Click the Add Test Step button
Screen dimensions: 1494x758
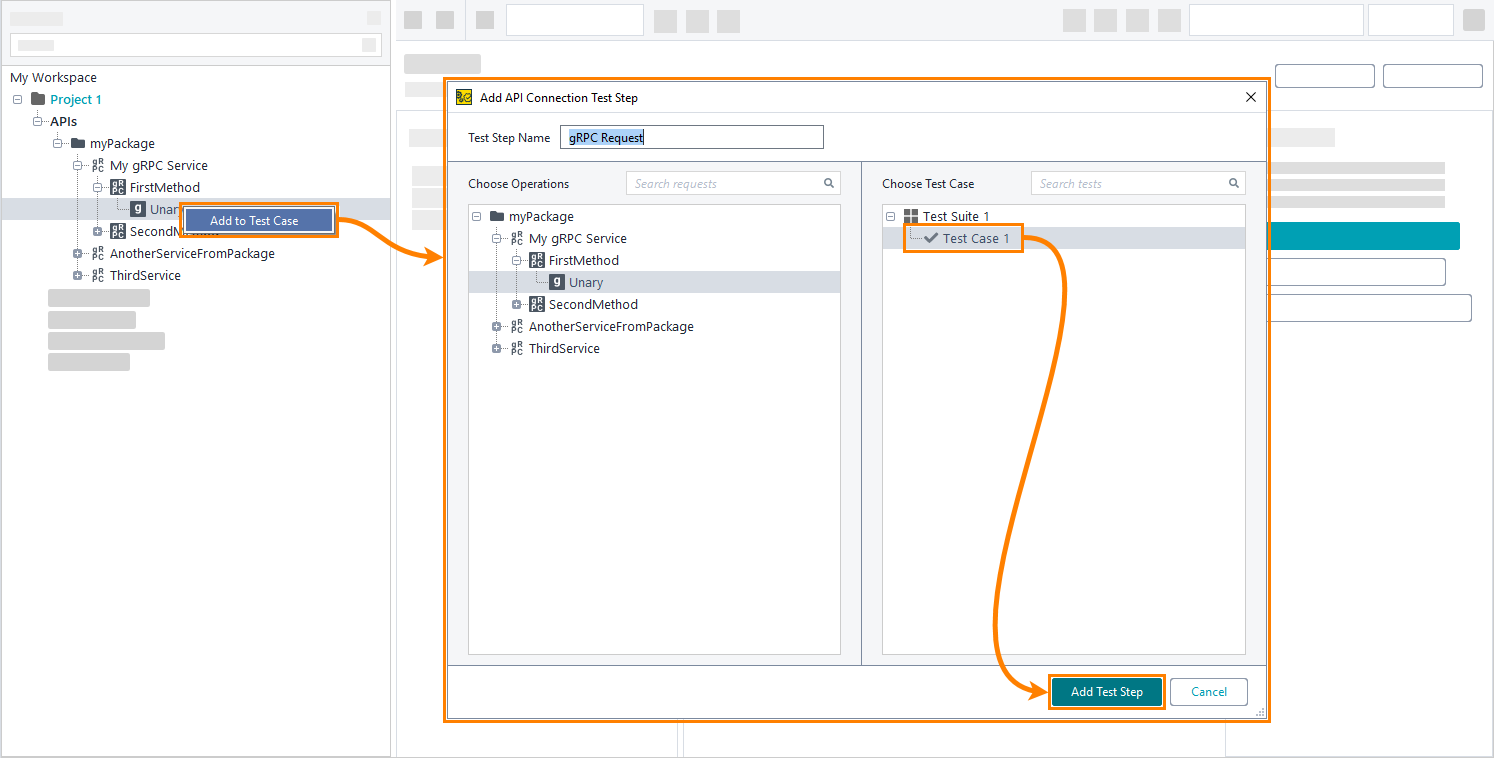[1106, 691]
